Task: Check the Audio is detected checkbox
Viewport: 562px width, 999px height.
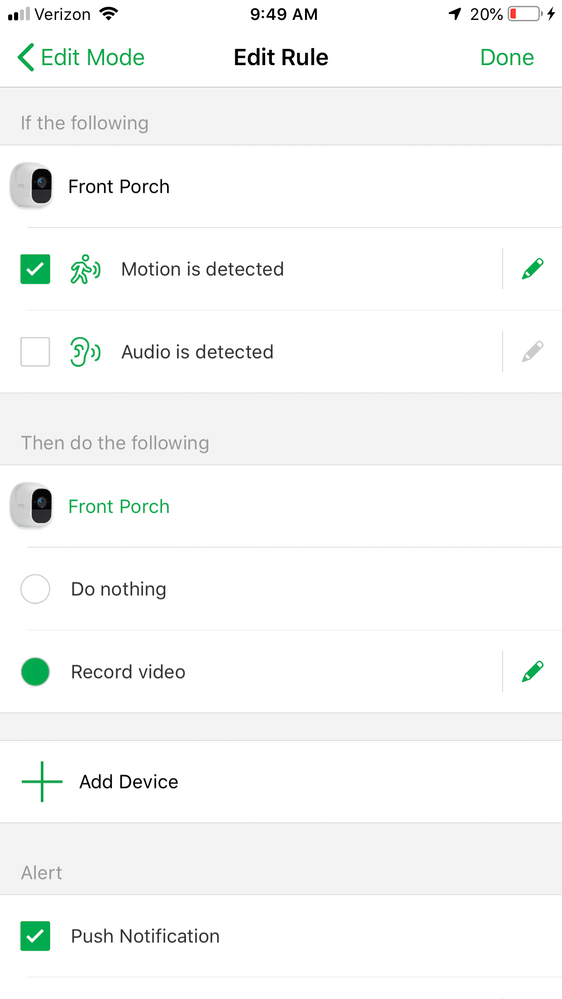Action: 35,352
